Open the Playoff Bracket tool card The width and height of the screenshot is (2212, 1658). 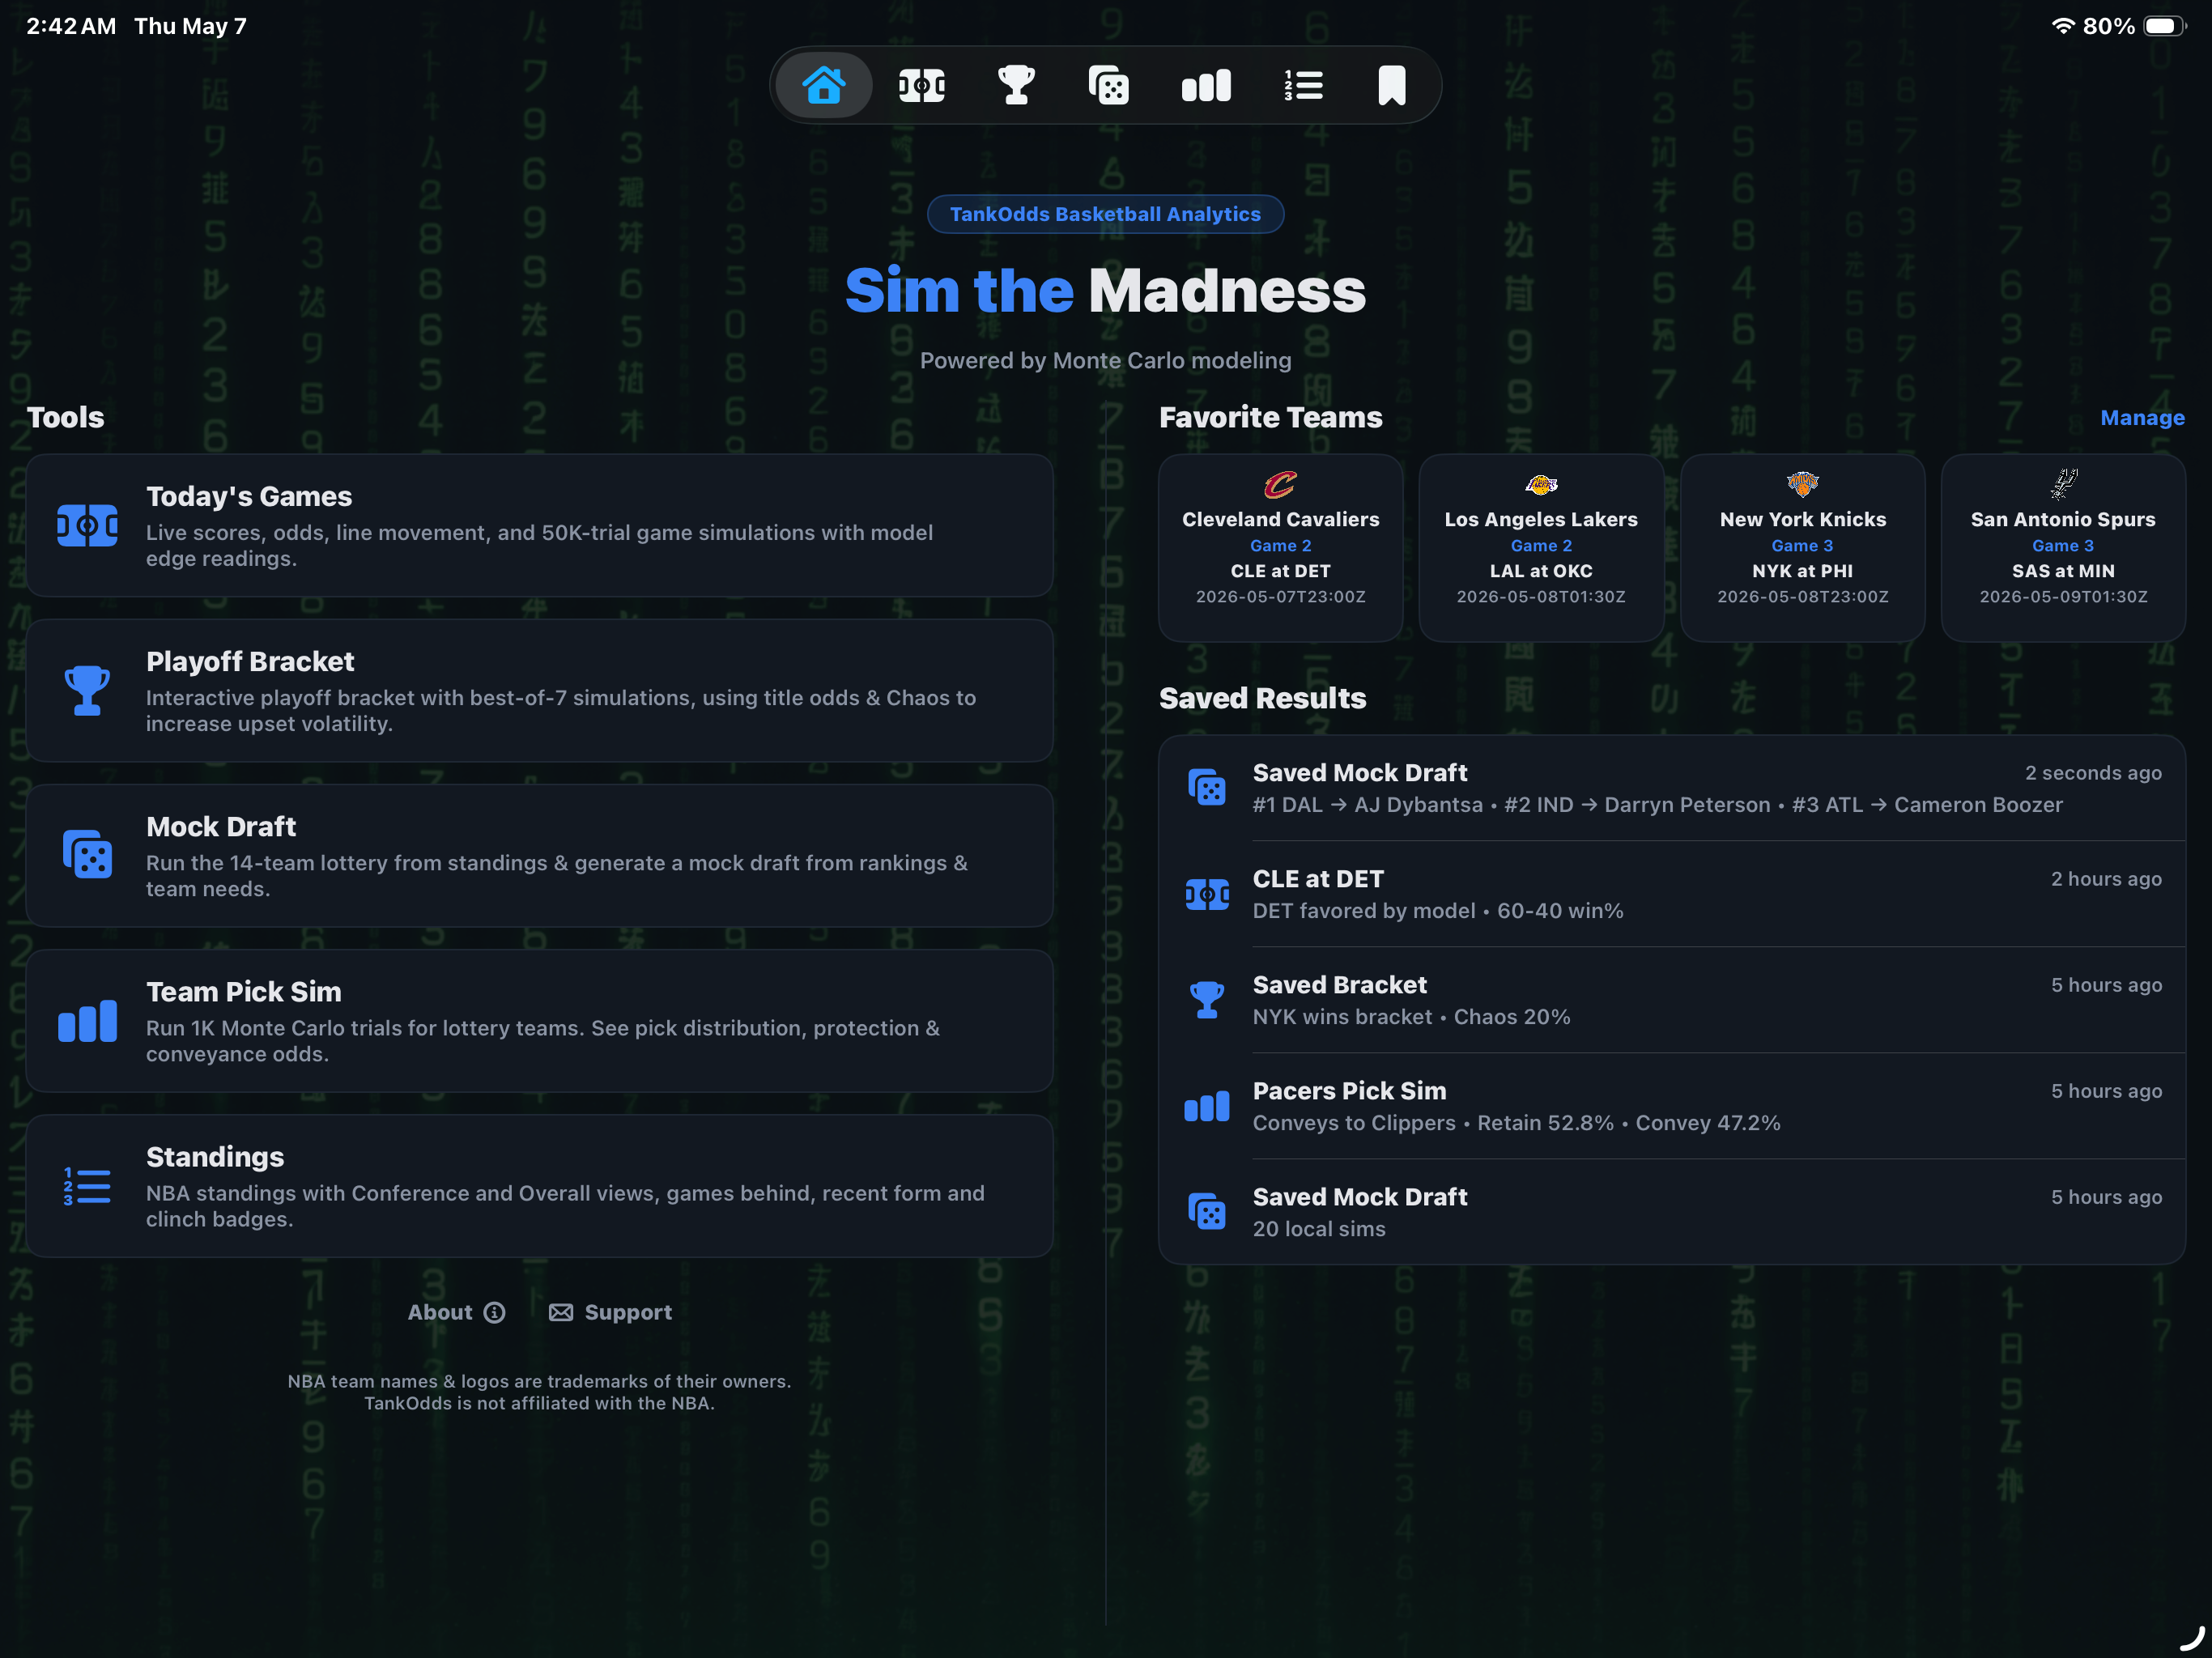tap(539, 691)
